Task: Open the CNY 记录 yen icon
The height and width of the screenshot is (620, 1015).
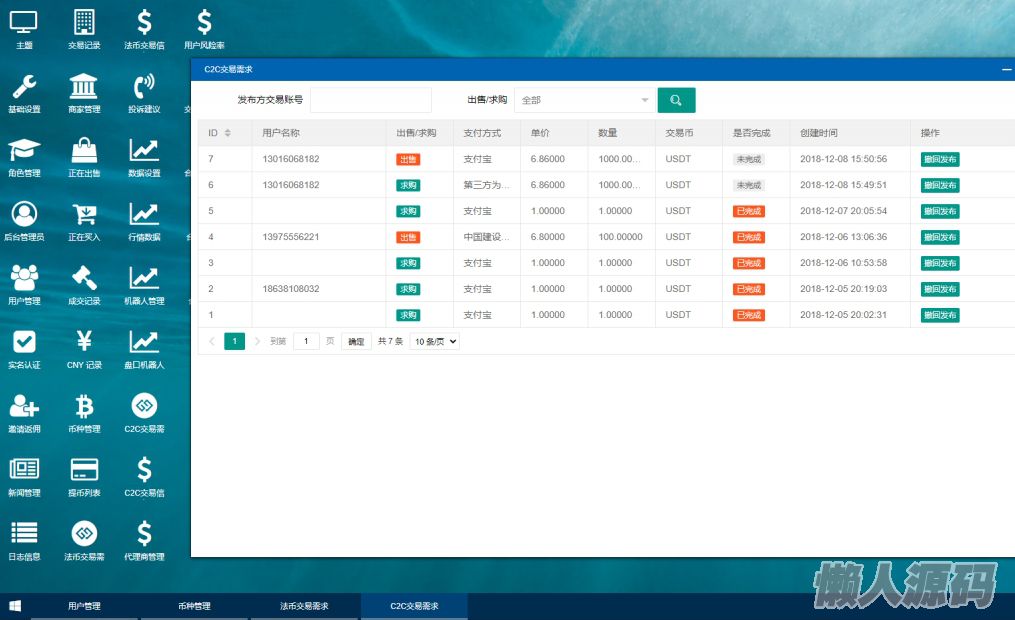Action: (84, 343)
